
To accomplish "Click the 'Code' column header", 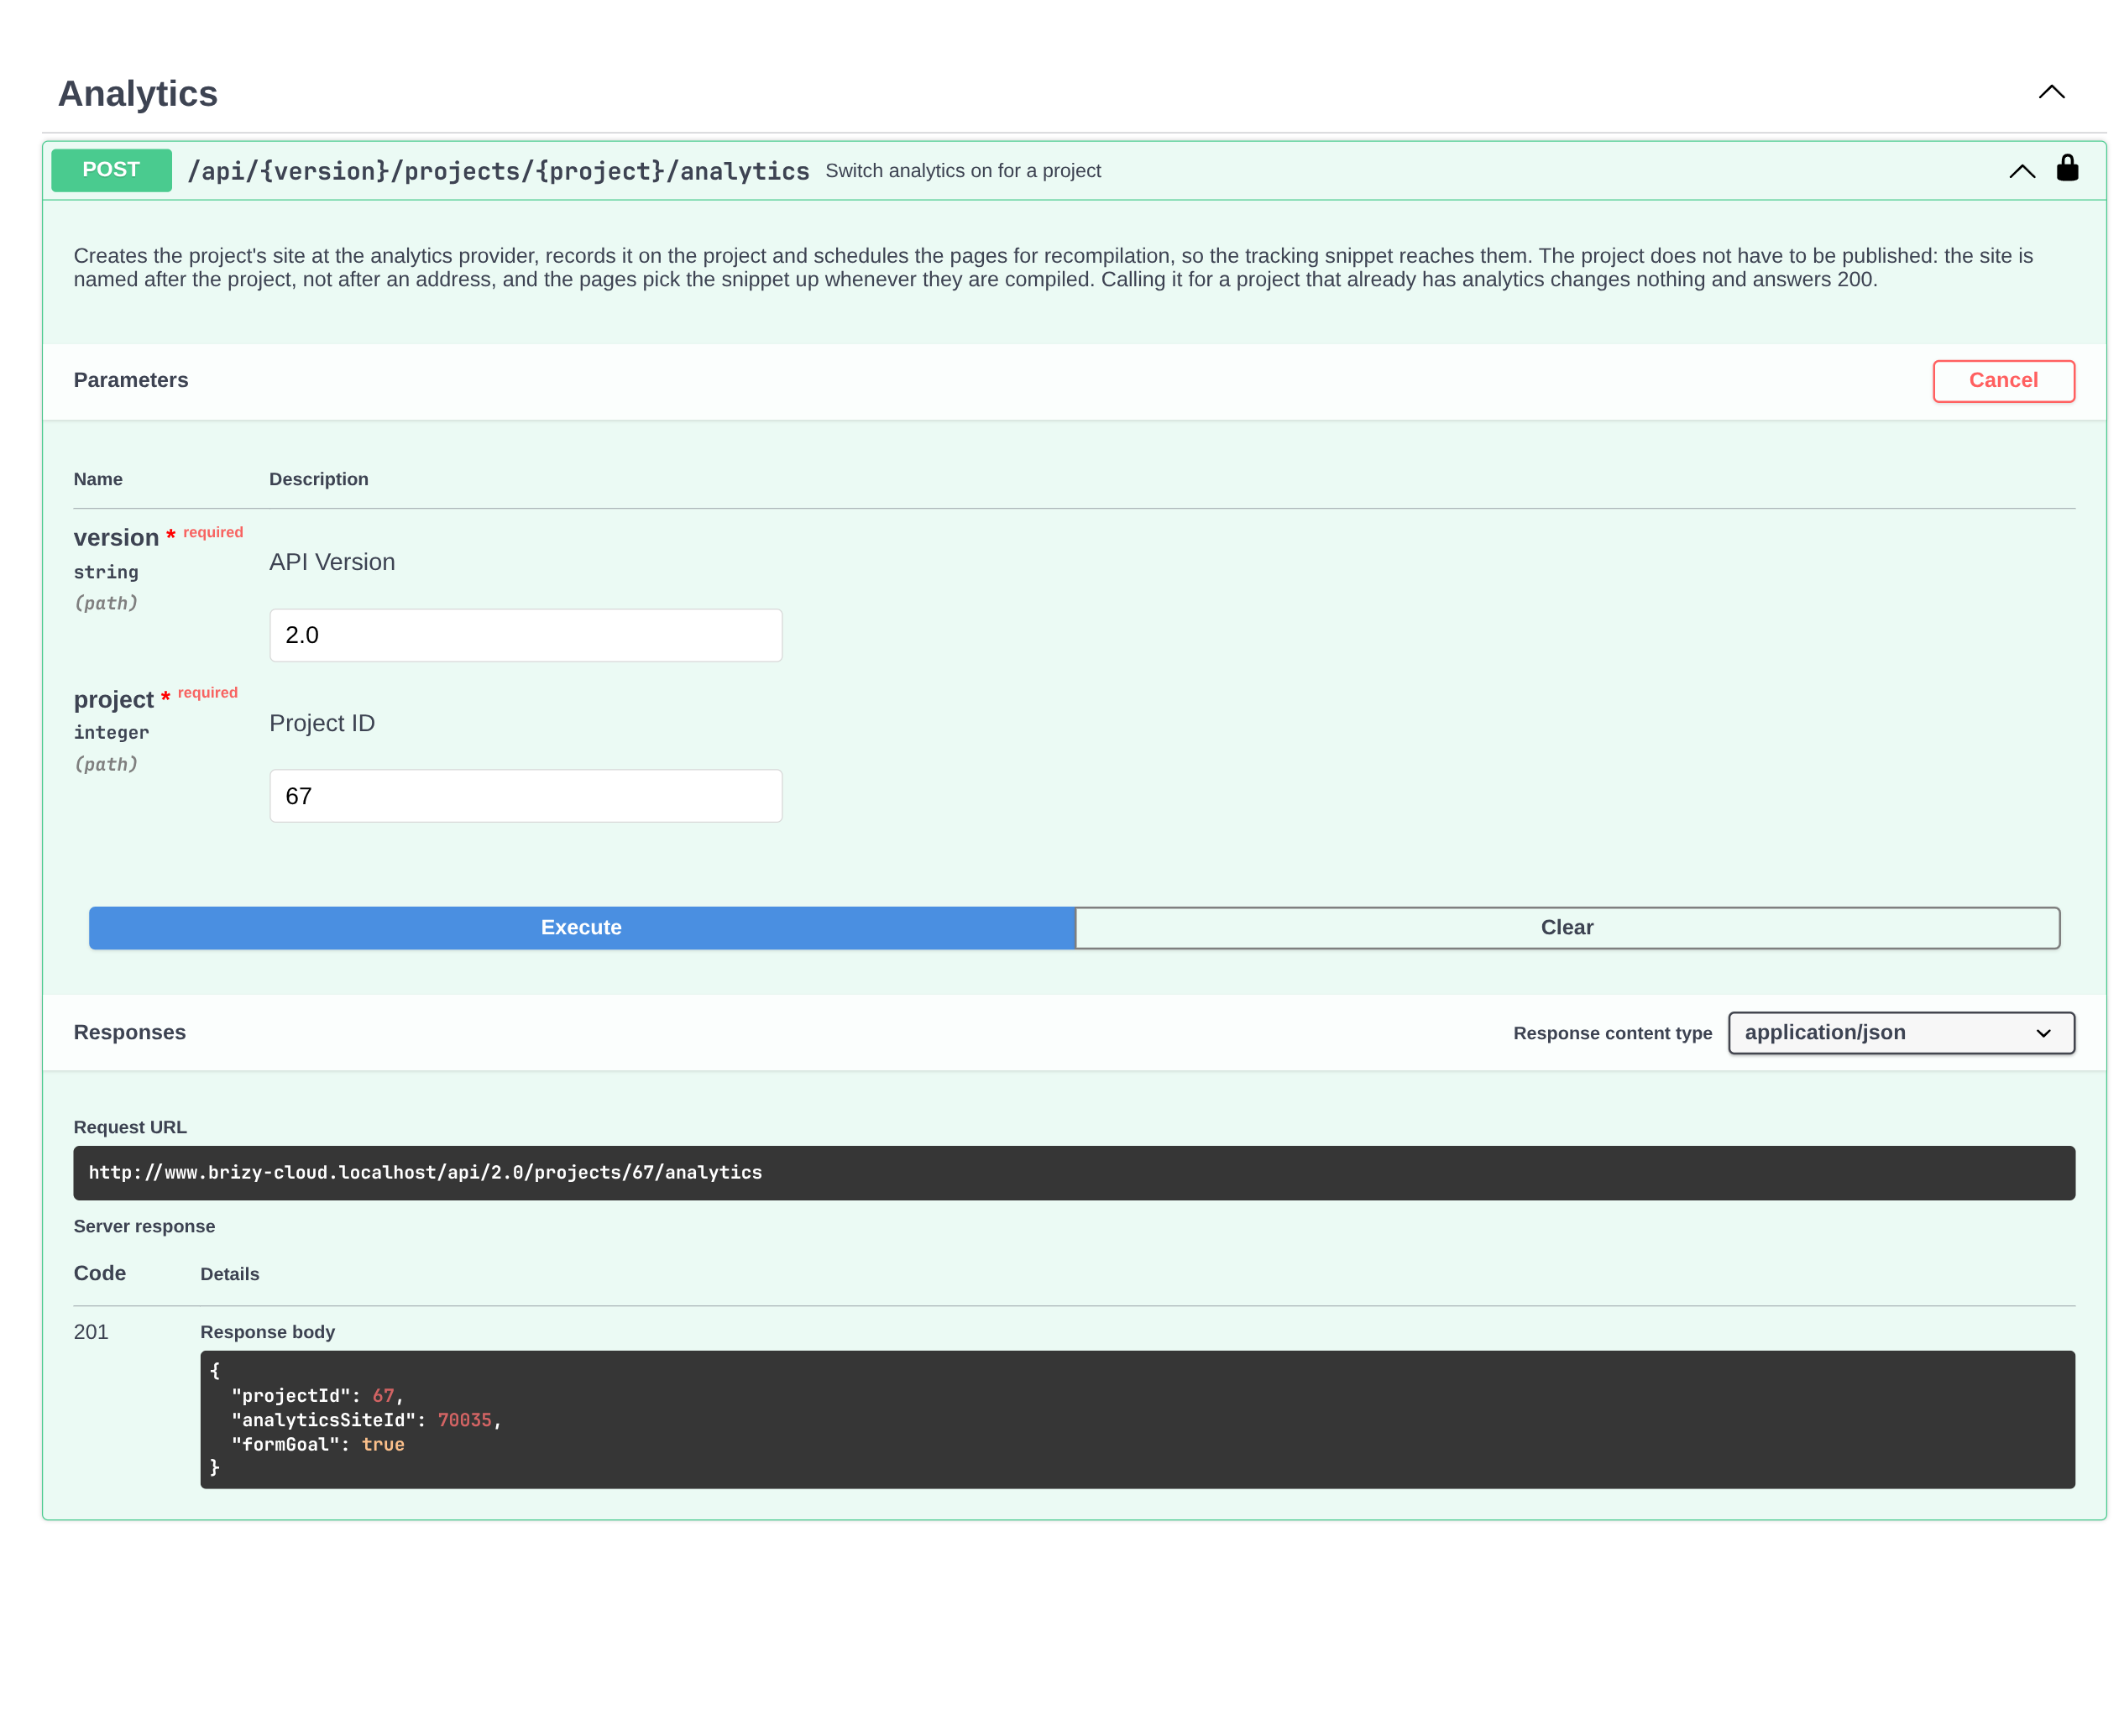I will (x=99, y=1273).
